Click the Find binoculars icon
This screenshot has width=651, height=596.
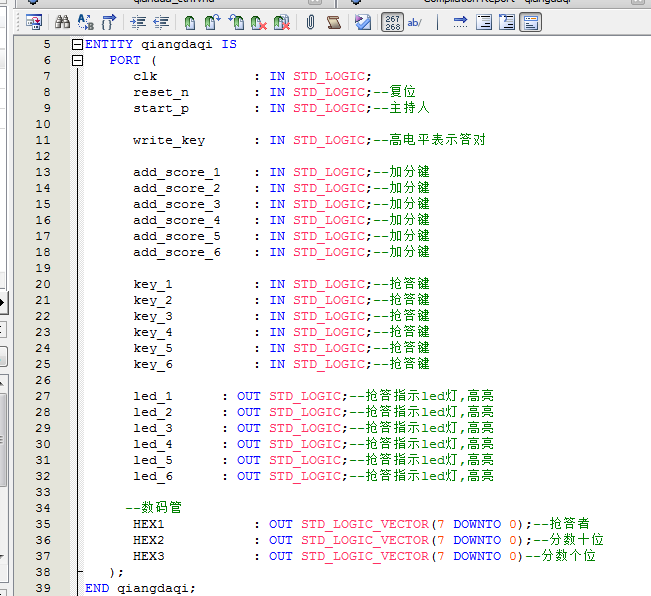(x=62, y=22)
